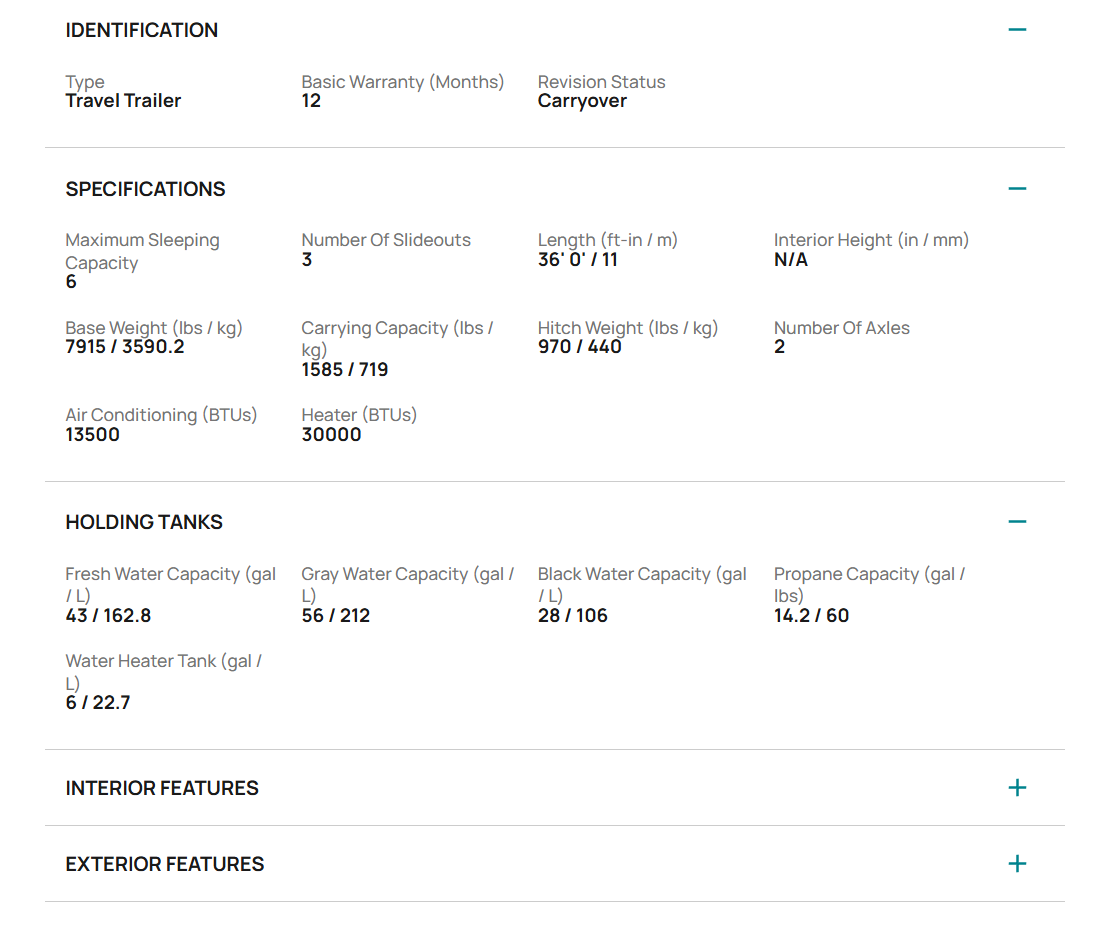
Task: Collapse Identification section via minus icon
Action: (x=1017, y=30)
